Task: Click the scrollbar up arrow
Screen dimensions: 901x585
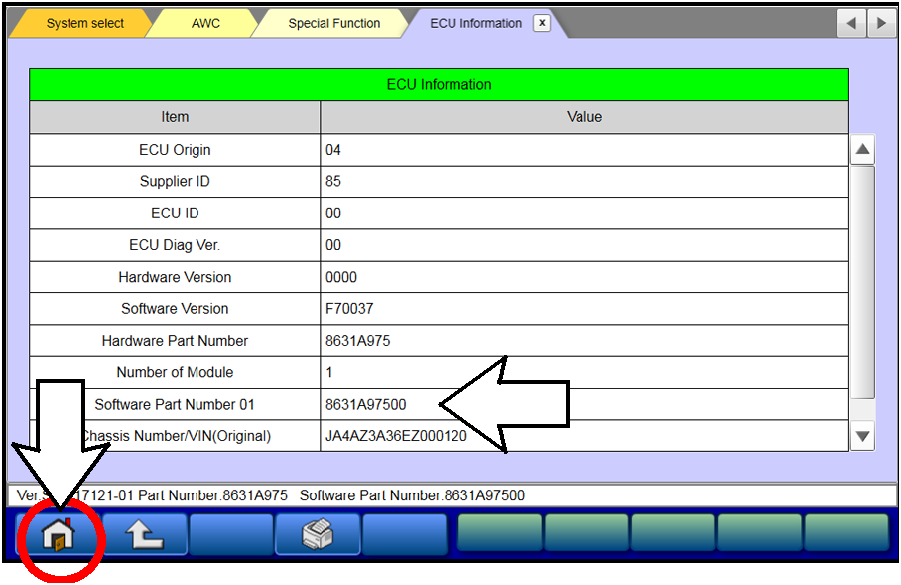Action: click(862, 149)
